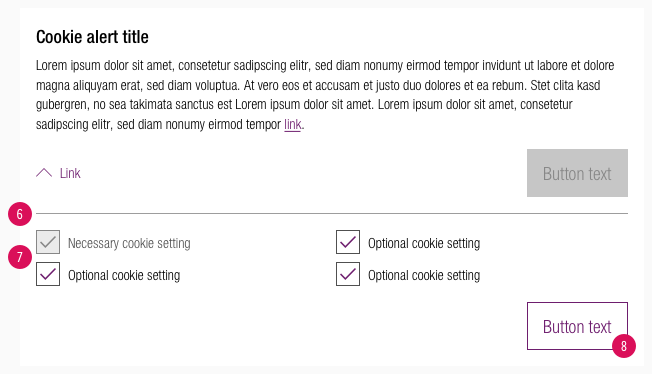Click upper right-column 'Optional cookie setting' label
Image resolution: width=652 pixels, height=374 pixels.
[424, 243]
